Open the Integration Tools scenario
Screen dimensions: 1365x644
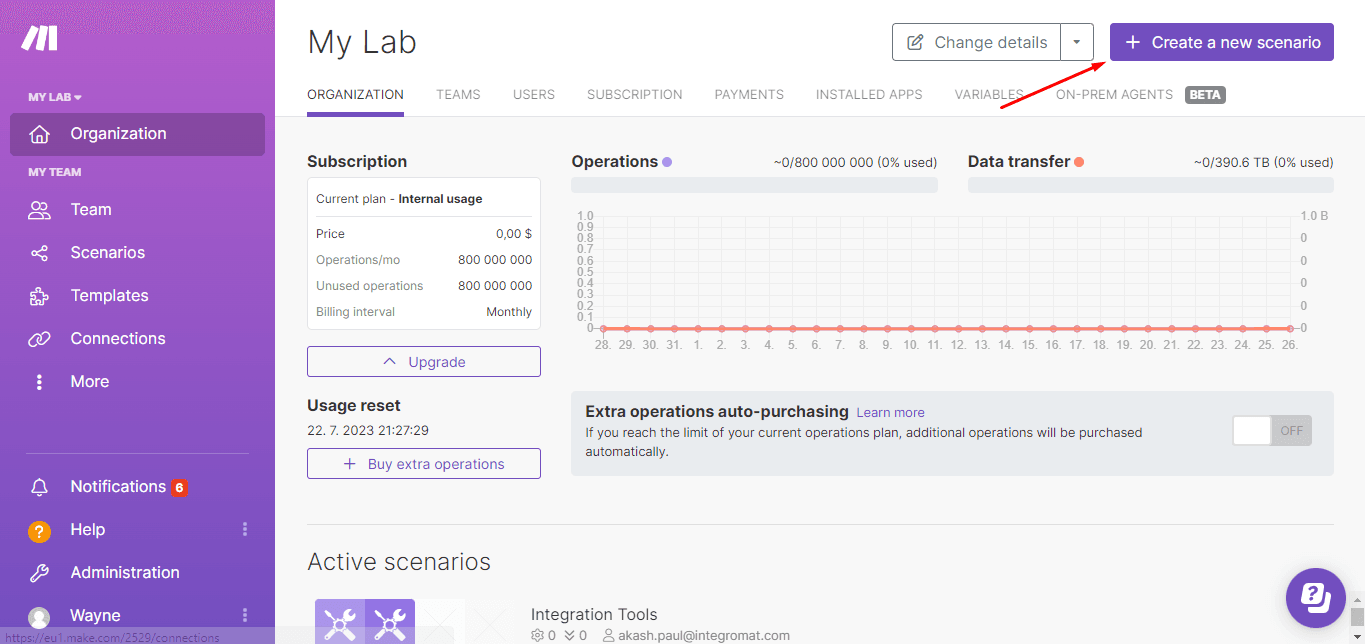coord(594,614)
